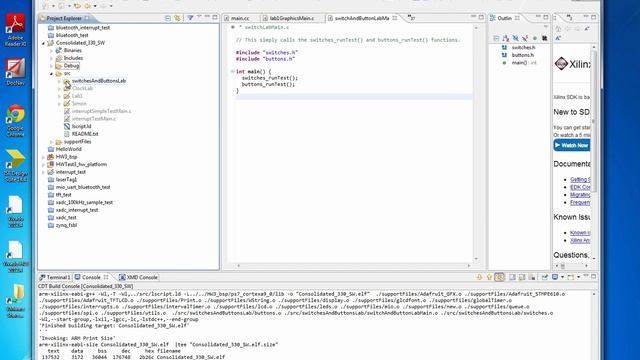This screenshot has height=360, width=640.
Task: Expand the Binaries node
Action: click(51, 51)
